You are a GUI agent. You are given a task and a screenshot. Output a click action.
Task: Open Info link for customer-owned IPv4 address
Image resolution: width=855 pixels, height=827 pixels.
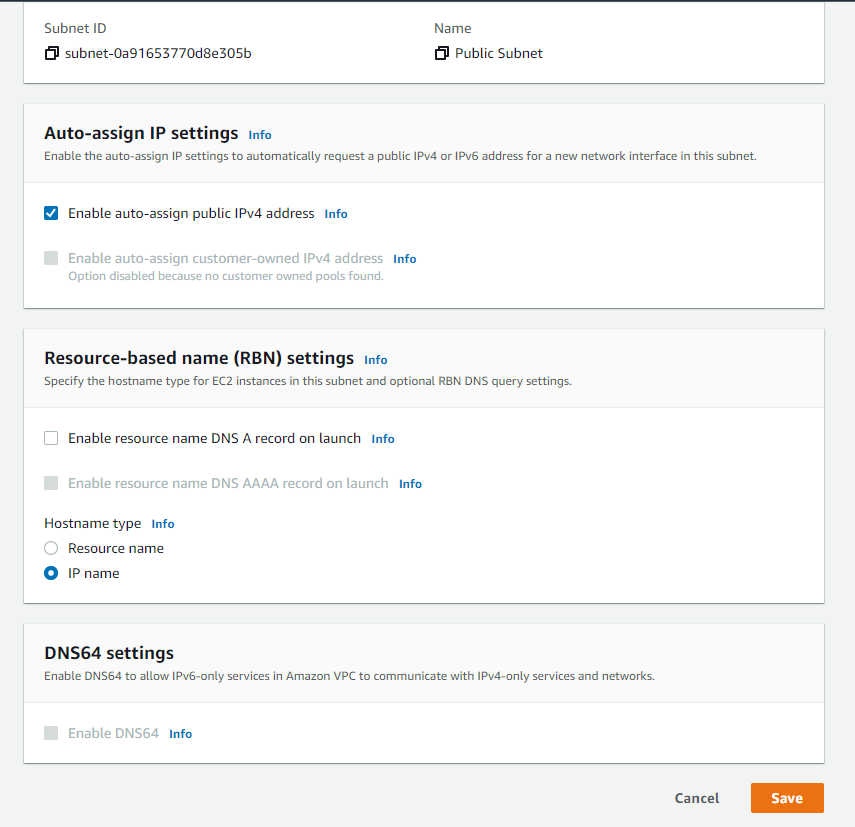tap(405, 259)
